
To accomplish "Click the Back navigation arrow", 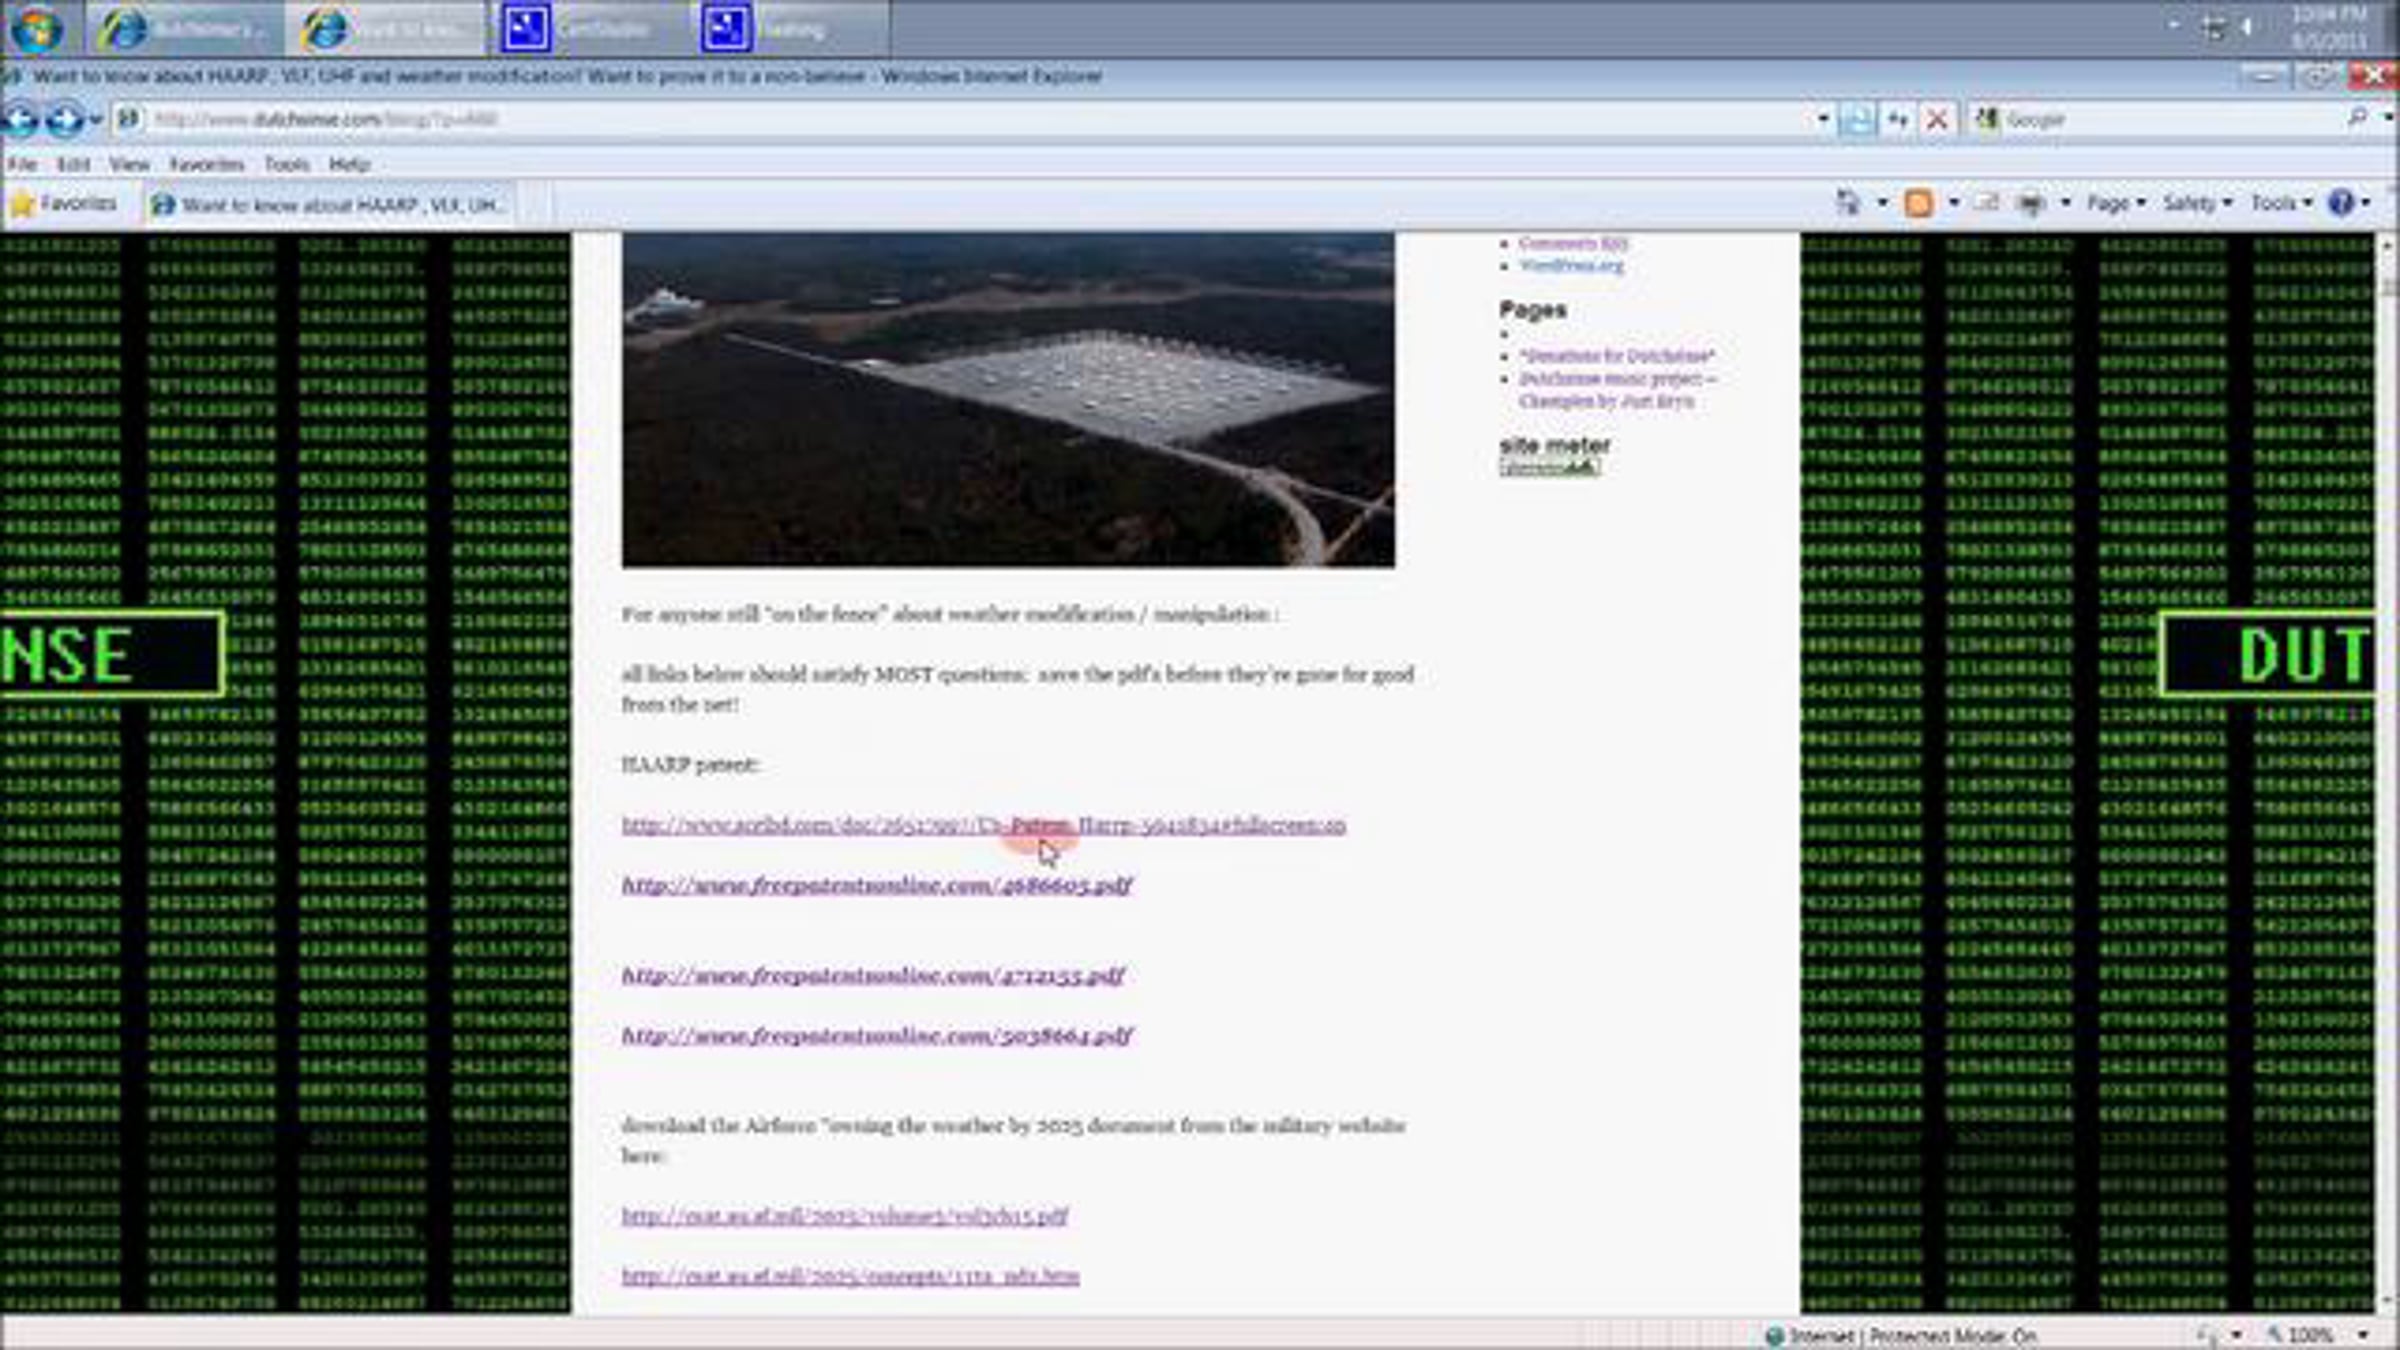I will tap(20, 120).
